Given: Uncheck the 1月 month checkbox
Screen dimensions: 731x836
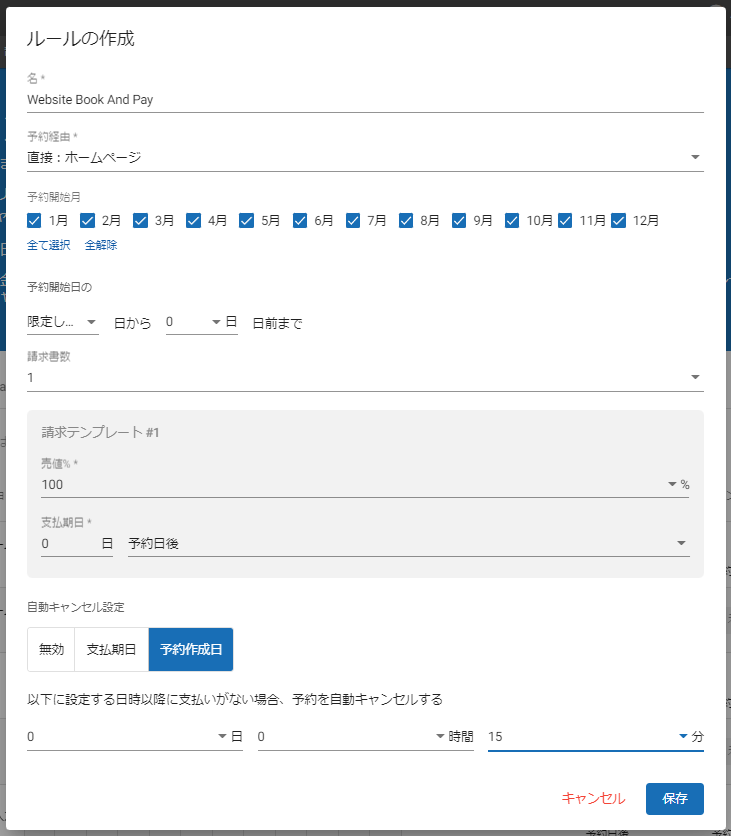Looking at the screenshot, I should [35, 220].
